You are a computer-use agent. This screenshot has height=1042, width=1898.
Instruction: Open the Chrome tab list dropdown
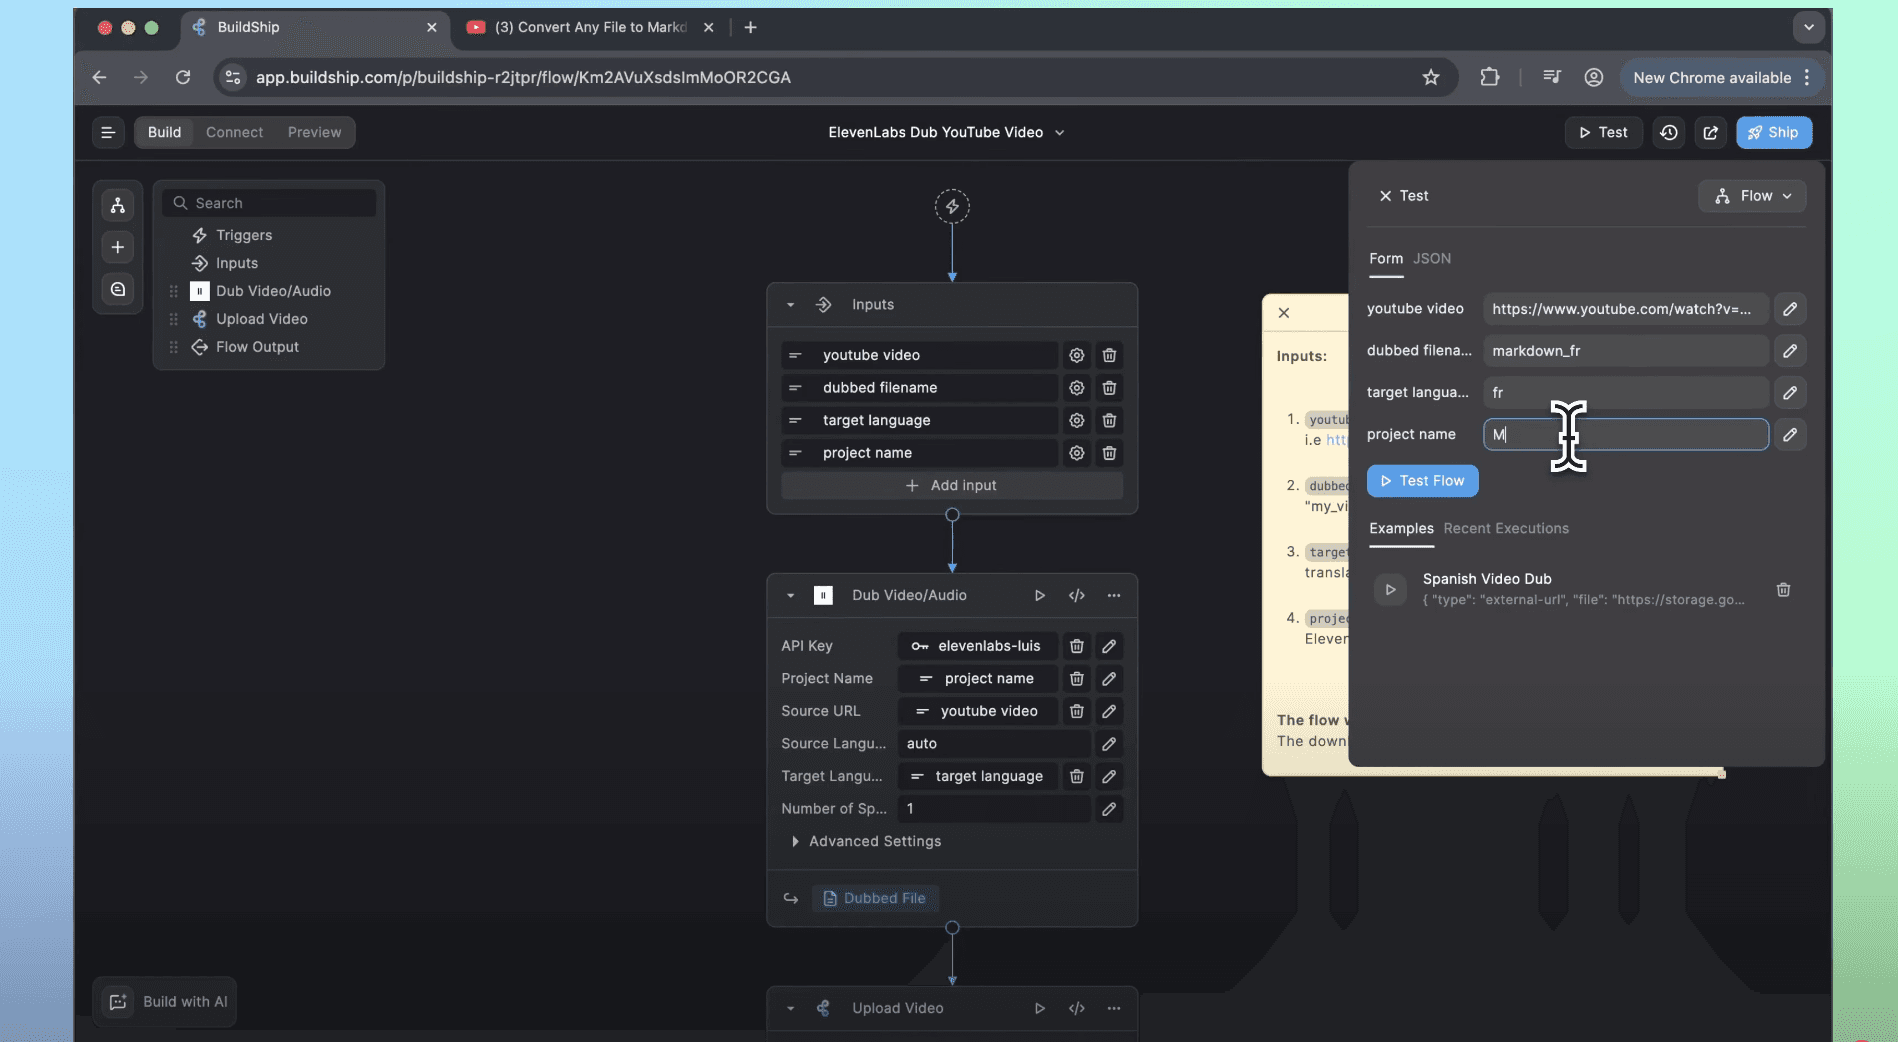coord(1808,27)
